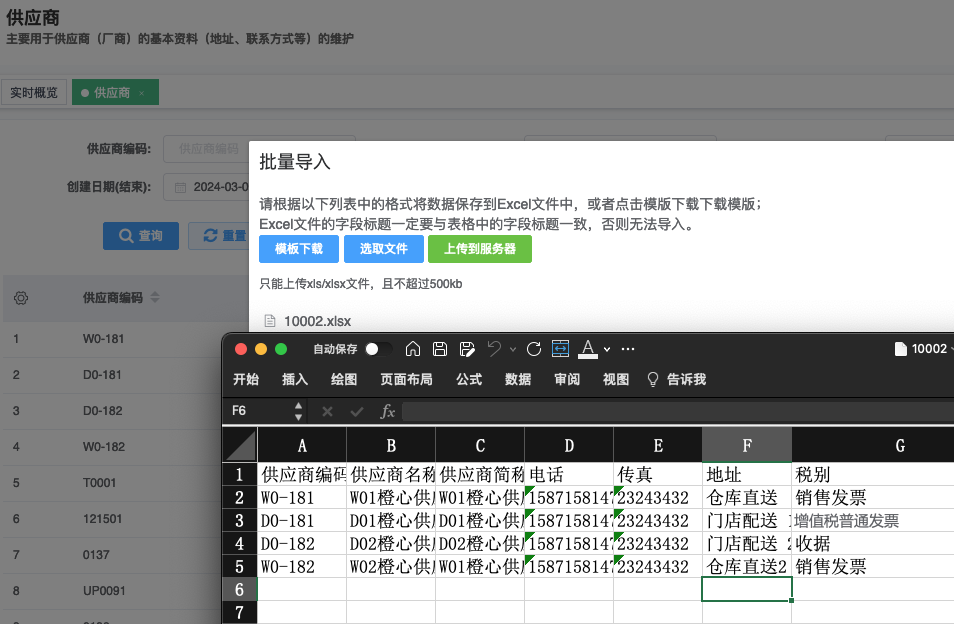
Task: Click the 选取文件 button
Action: click(383, 249)
